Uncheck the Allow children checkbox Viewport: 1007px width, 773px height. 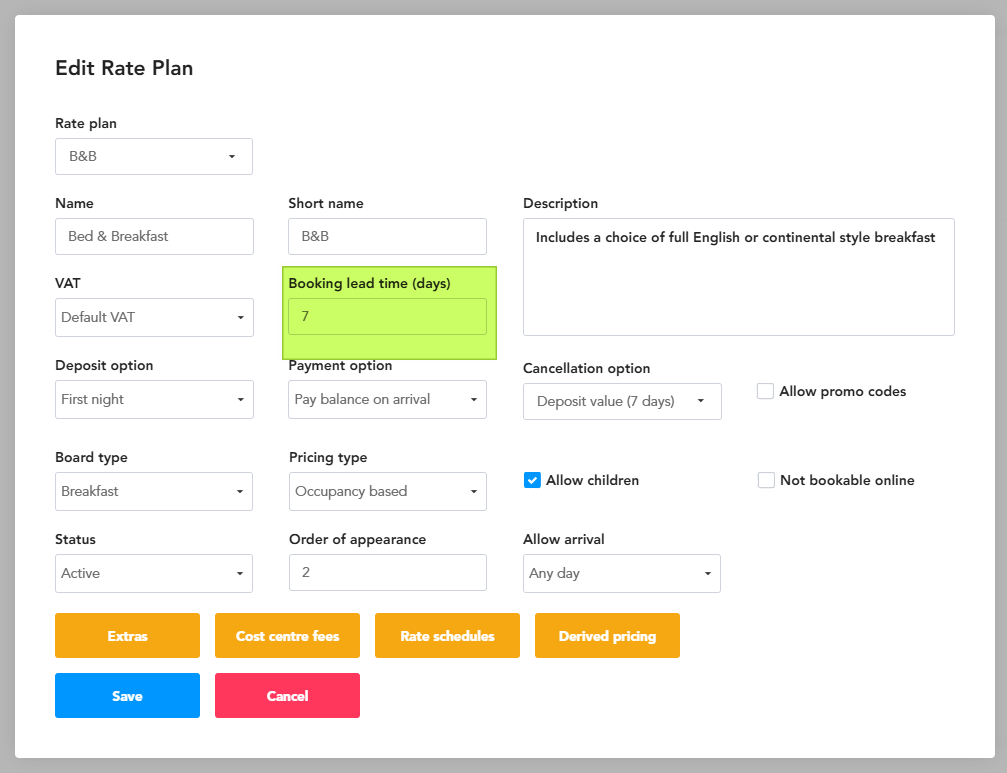point(532,480)
